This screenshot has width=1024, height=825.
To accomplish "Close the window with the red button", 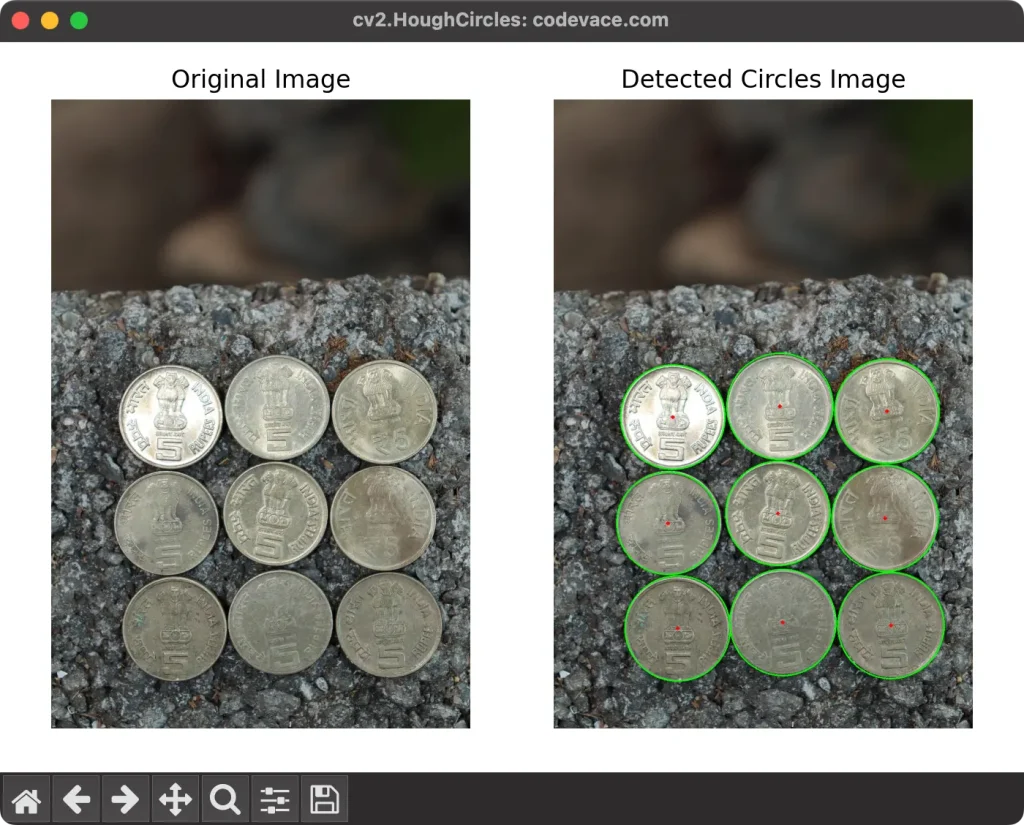I will (20, 20).
